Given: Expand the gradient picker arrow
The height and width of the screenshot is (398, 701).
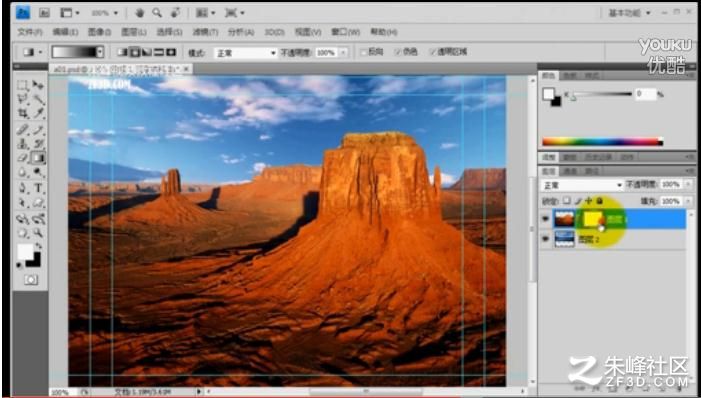Looking at the screenshot, I should coord(100,52).
